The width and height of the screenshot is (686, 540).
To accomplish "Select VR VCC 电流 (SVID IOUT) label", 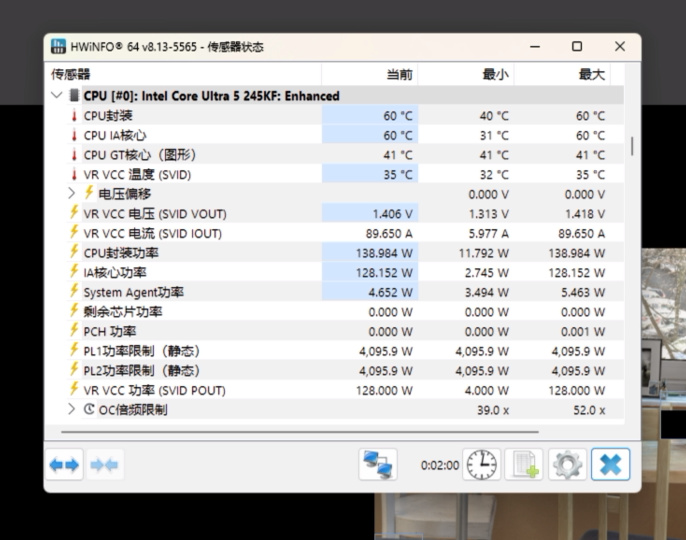I will [x=153, y=234].
